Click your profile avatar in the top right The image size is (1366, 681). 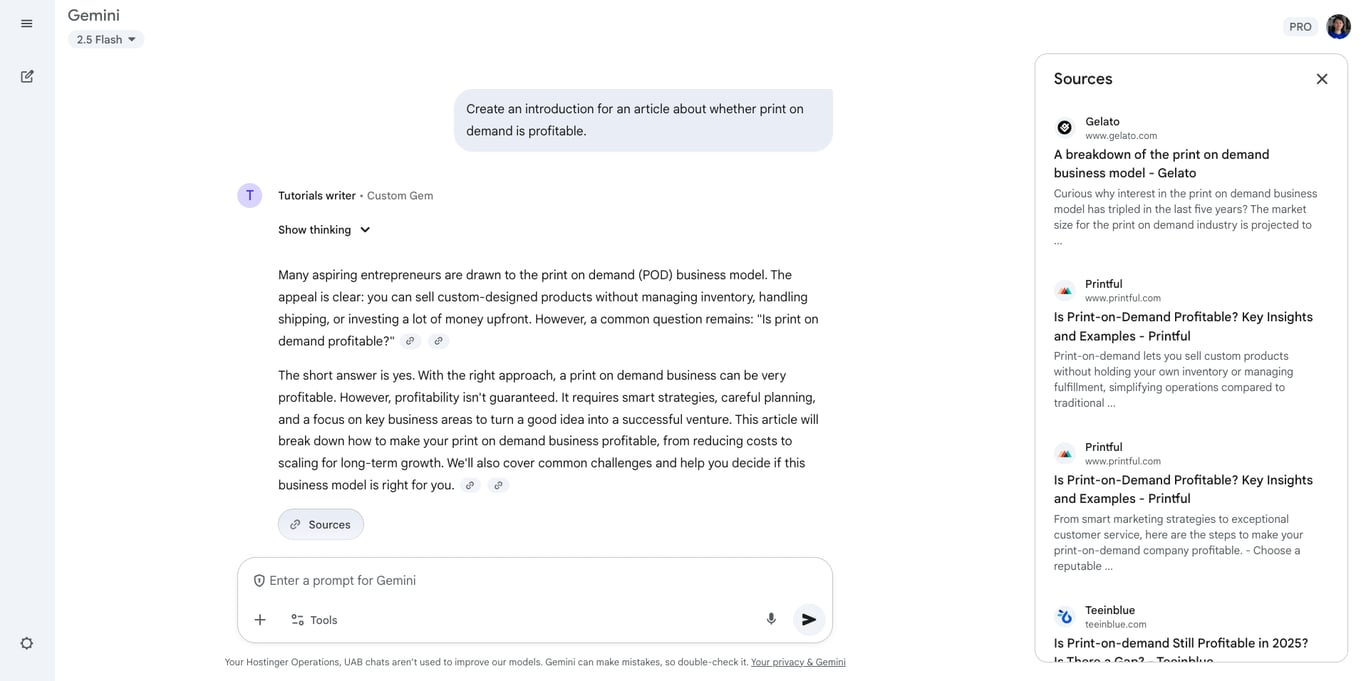(x=1338, y=26)
